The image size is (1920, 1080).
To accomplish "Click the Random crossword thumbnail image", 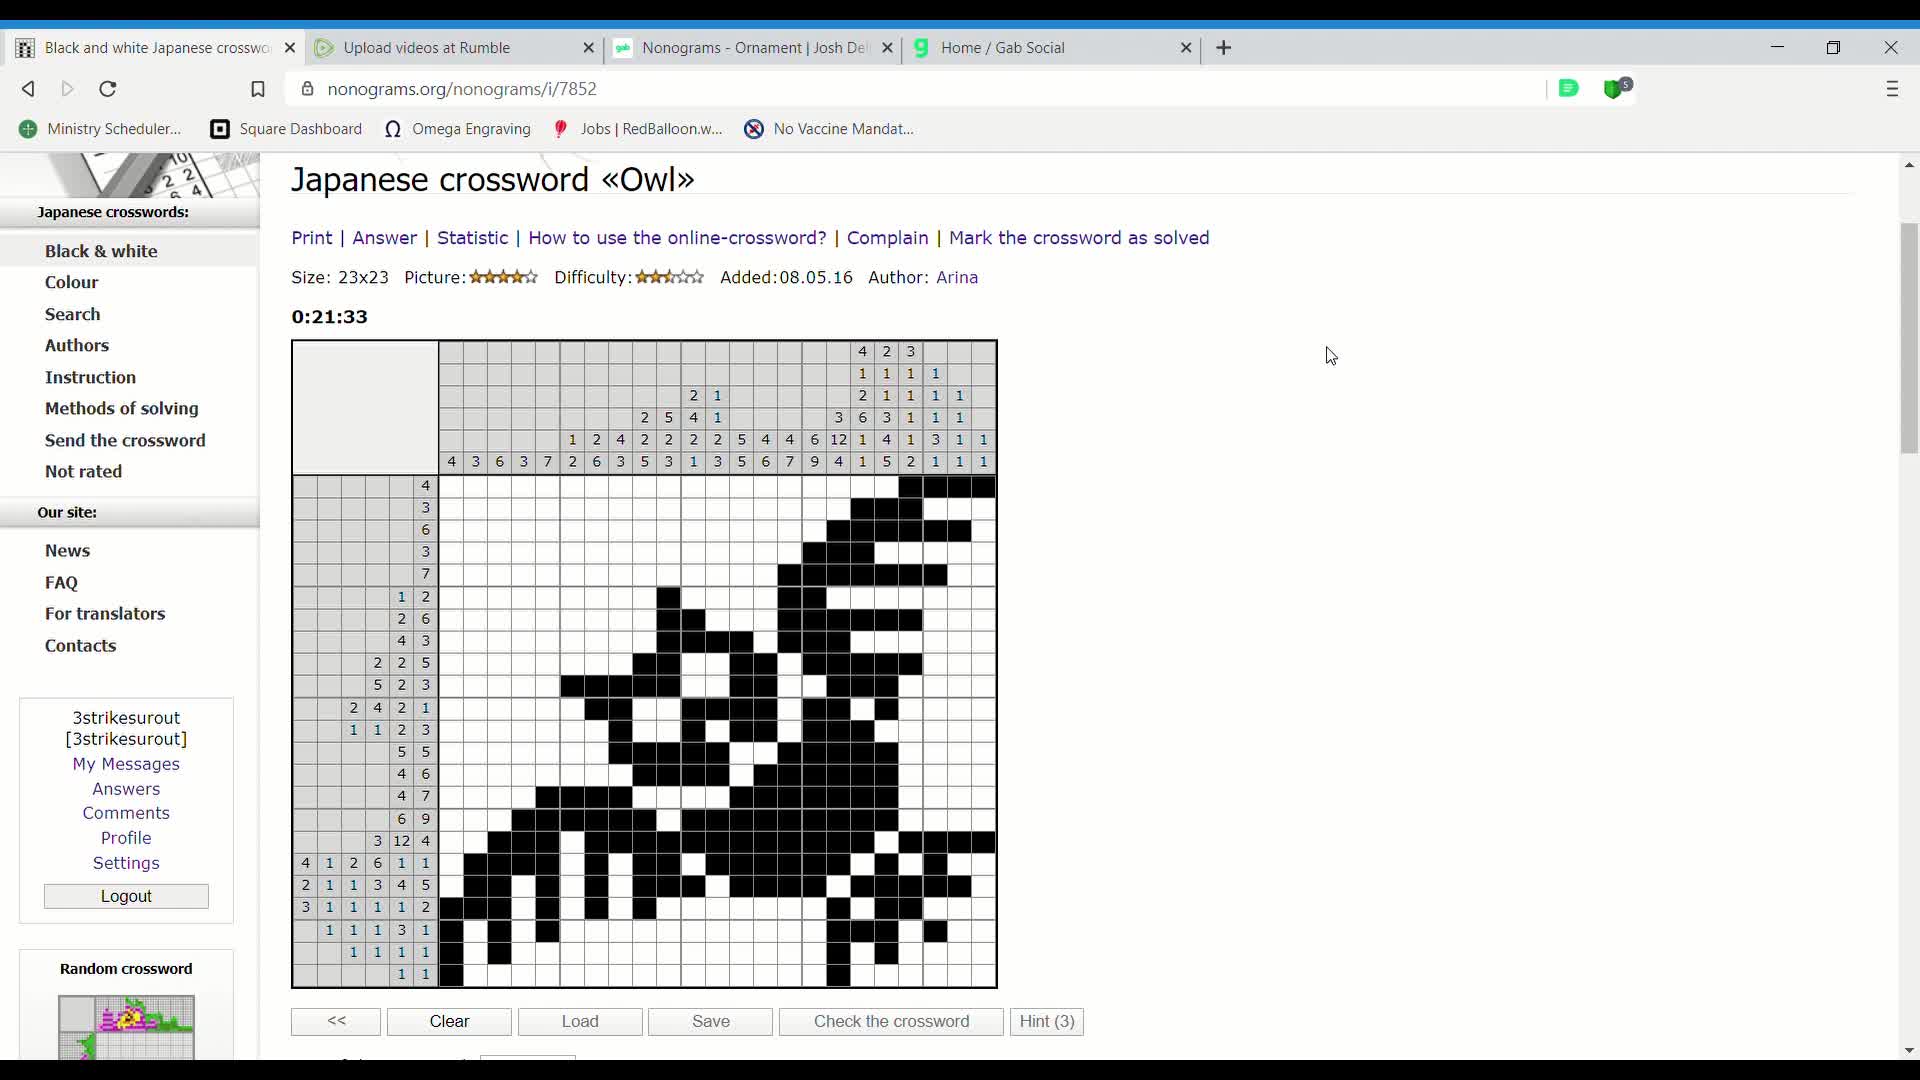I will pos(126,1027).
